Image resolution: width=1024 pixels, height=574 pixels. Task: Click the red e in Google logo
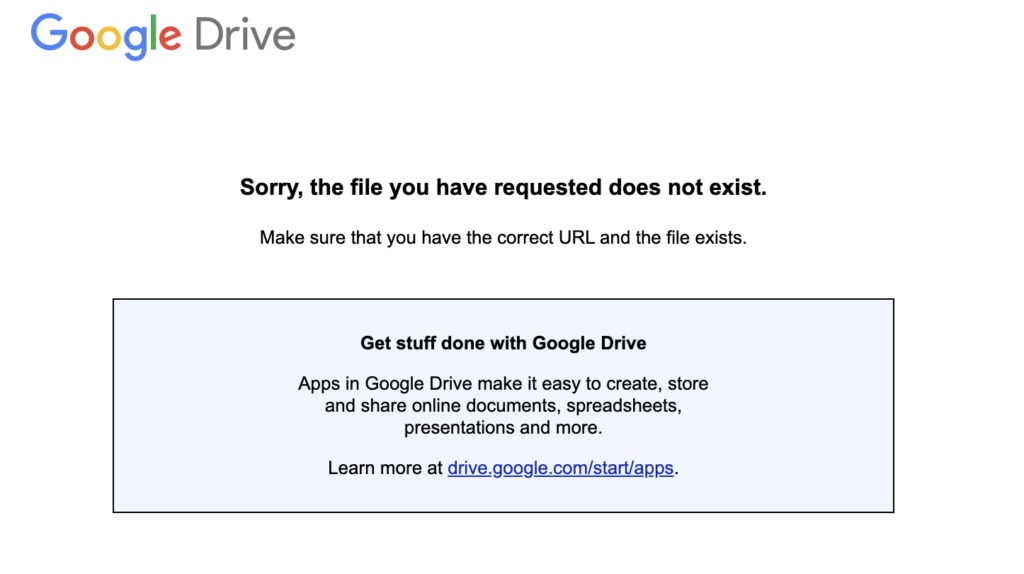[x=170, y=38]
